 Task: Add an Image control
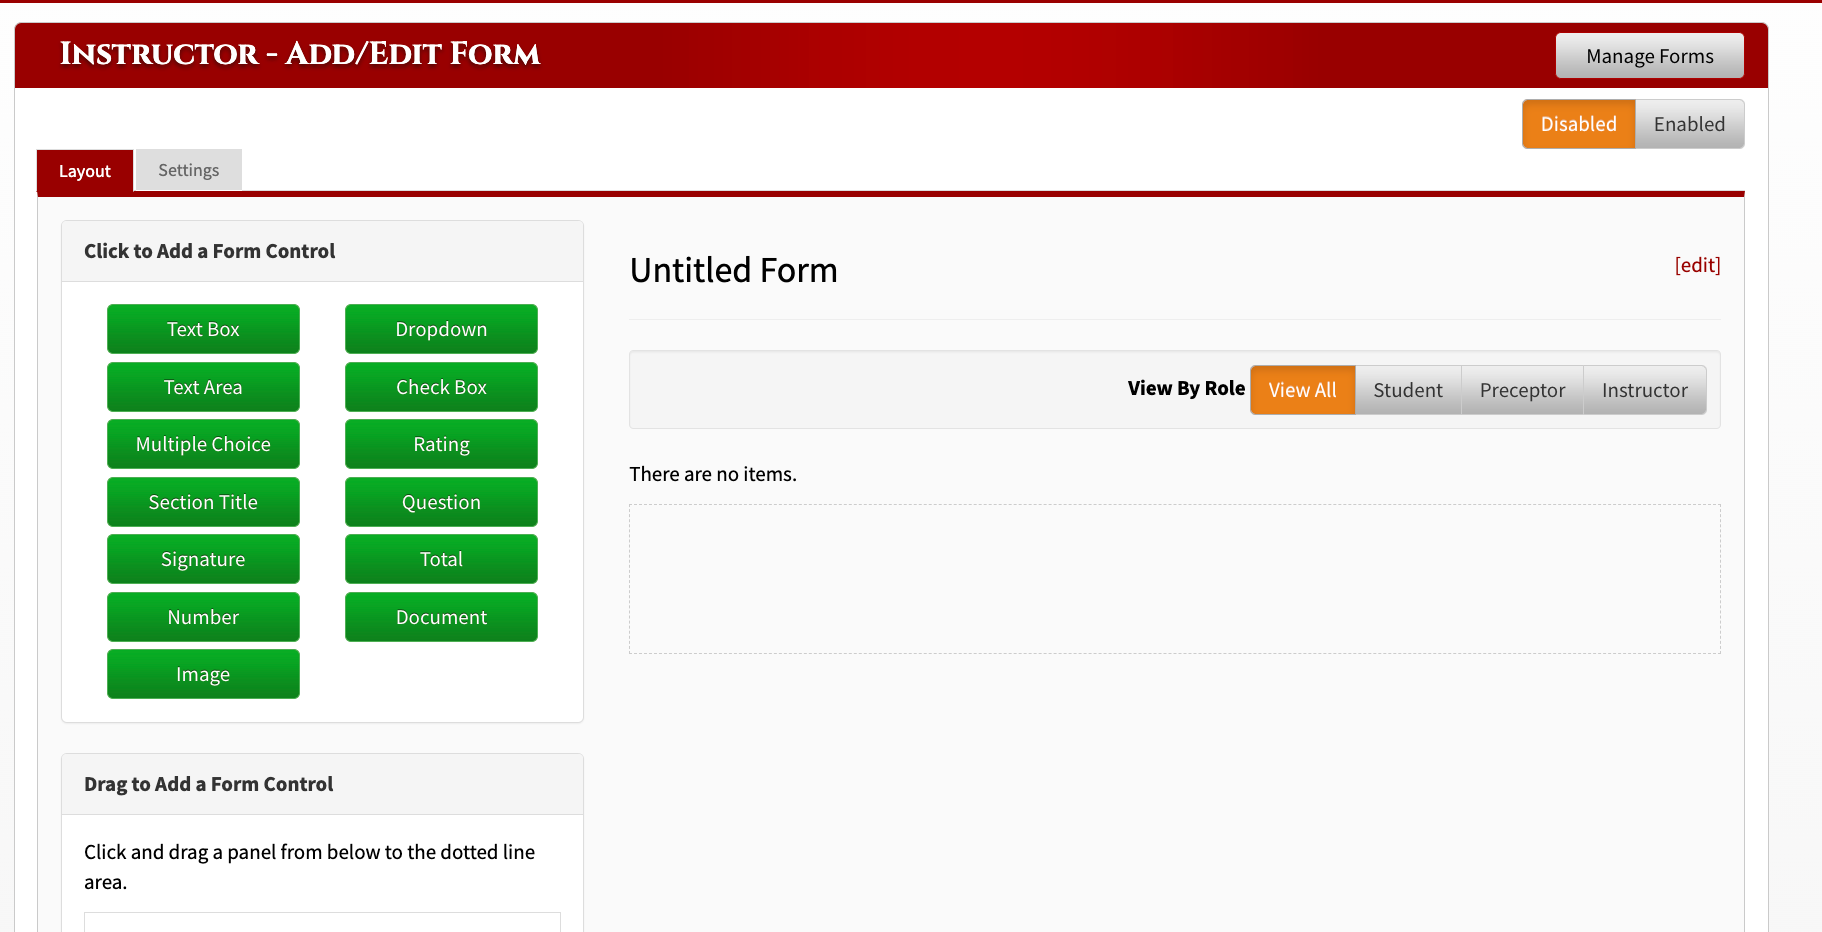coord(203,674)
